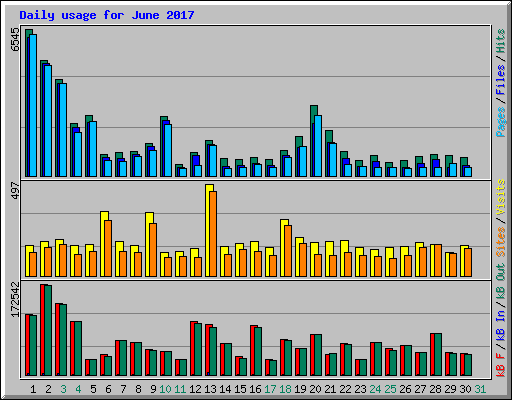This screenshot has height=400, width=512.
Task: Click green day 4 axis label
Action: point(78,389)
